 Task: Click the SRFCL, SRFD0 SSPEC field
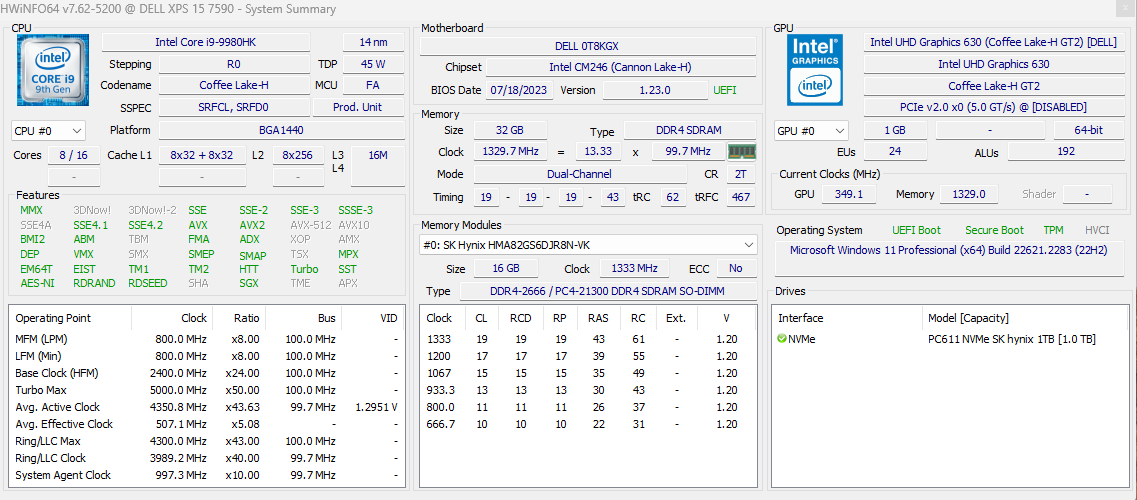pos(233,107)
